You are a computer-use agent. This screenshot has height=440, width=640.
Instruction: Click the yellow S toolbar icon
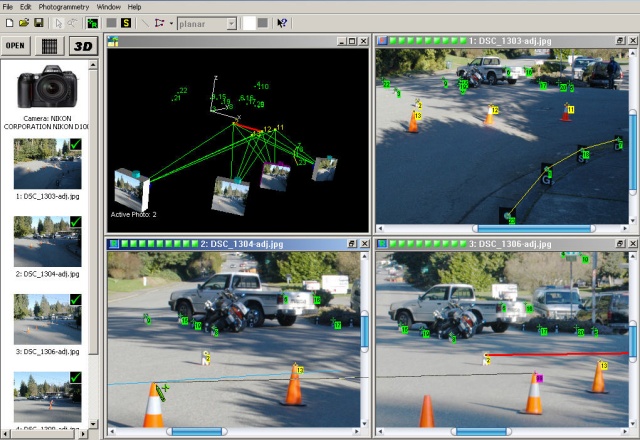pos(127,22)
